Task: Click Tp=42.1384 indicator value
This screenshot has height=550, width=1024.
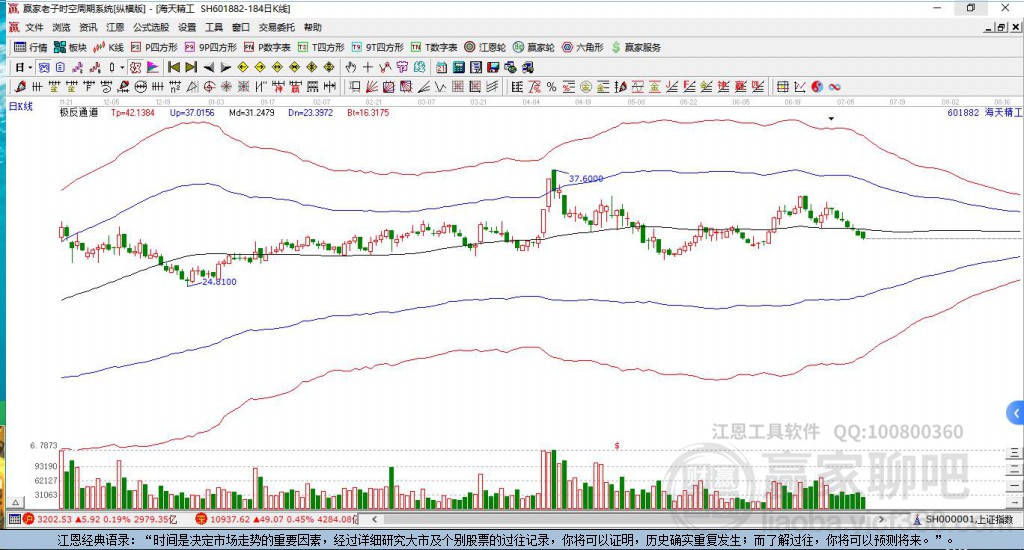Action: [133, 112]
